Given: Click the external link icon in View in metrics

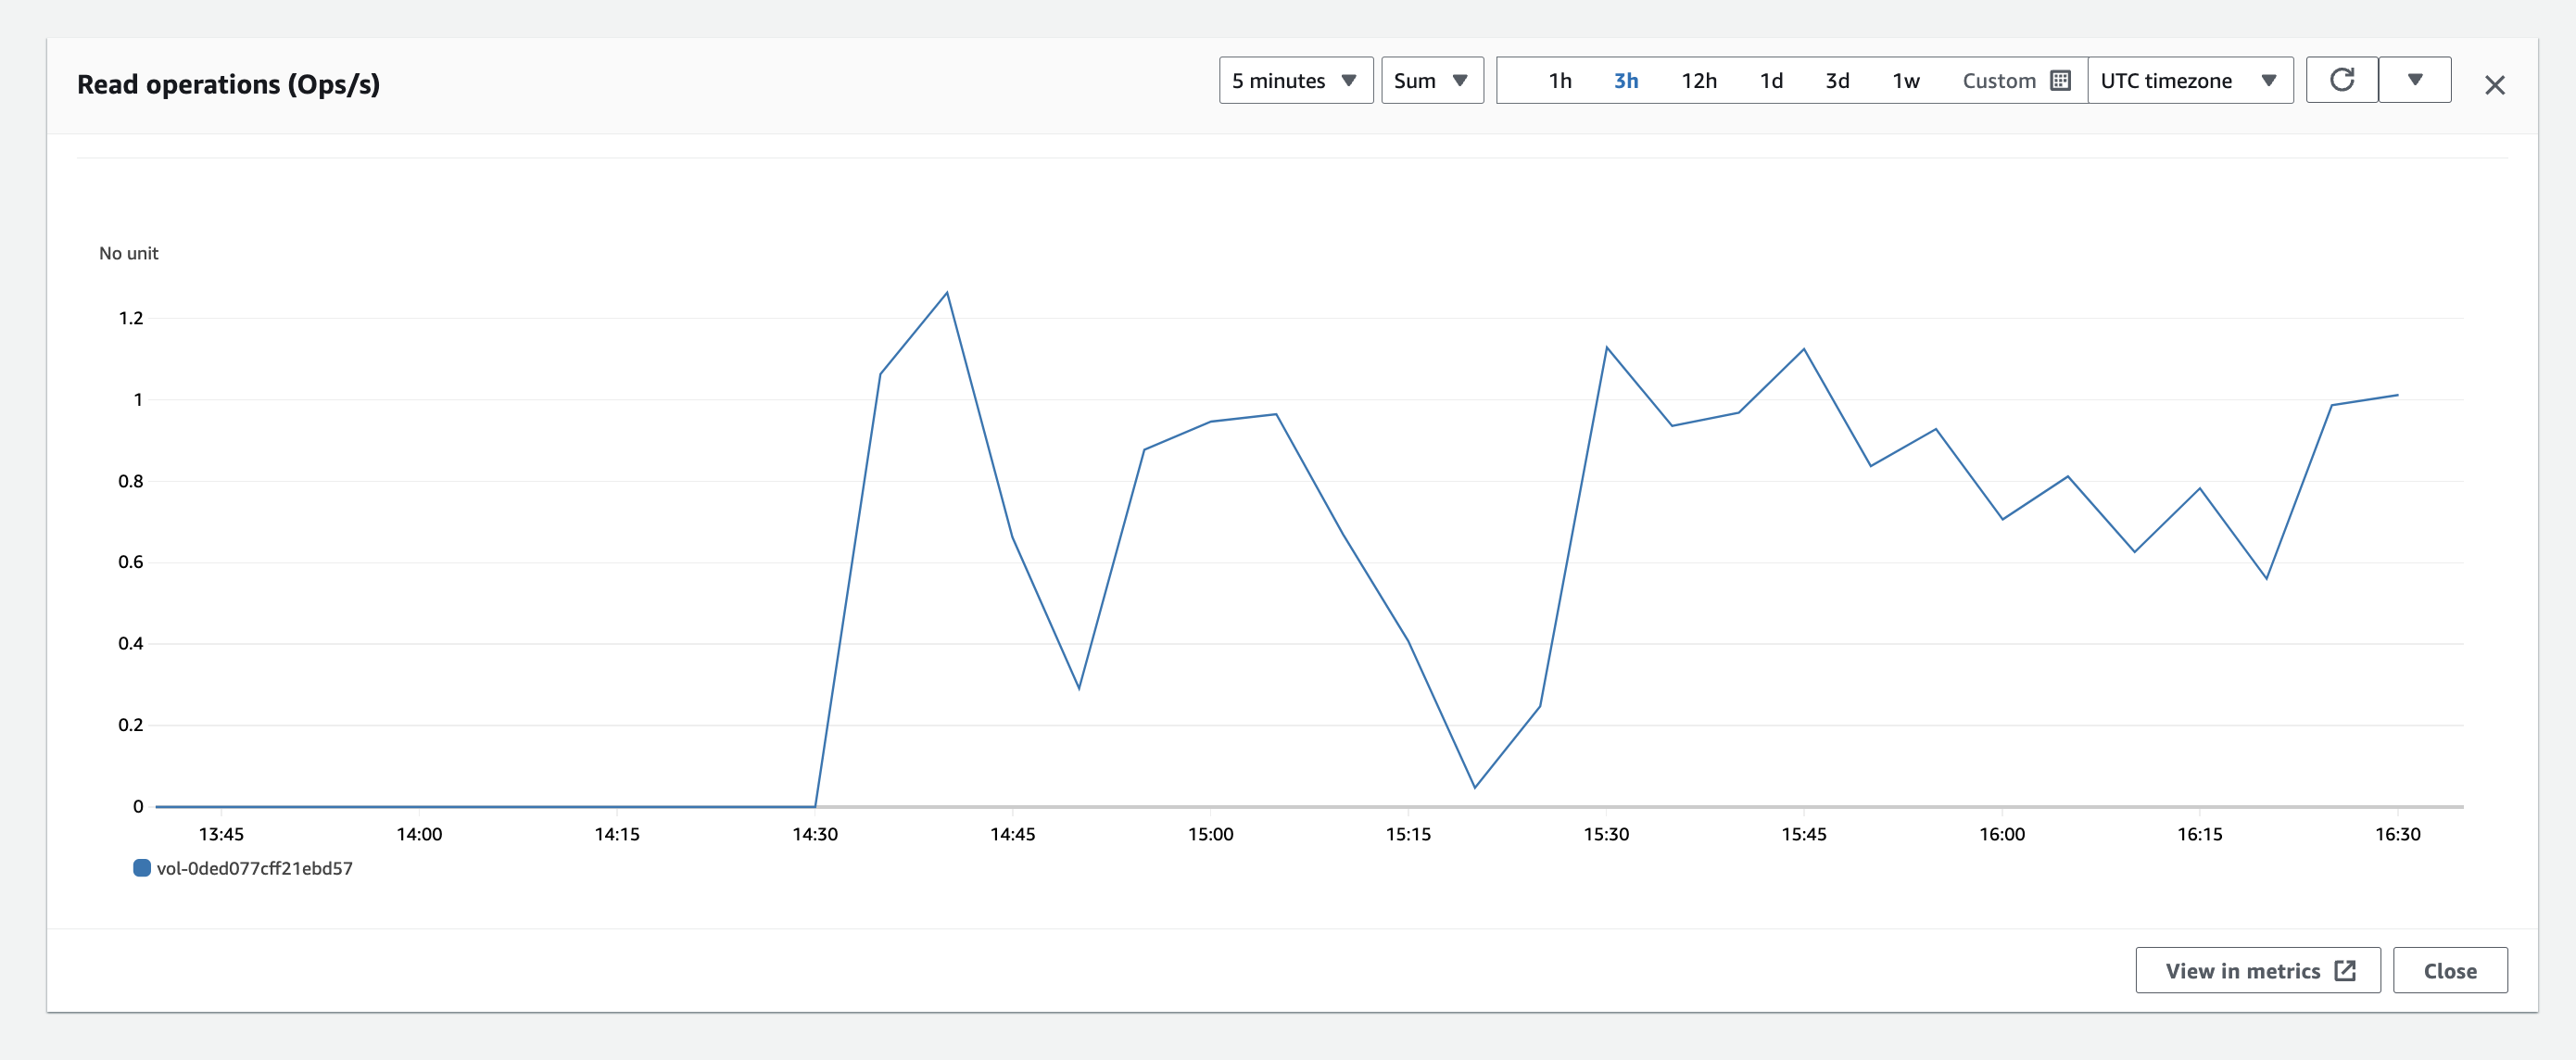Looking at the screenshot, I should click(x=2345, y=970).
